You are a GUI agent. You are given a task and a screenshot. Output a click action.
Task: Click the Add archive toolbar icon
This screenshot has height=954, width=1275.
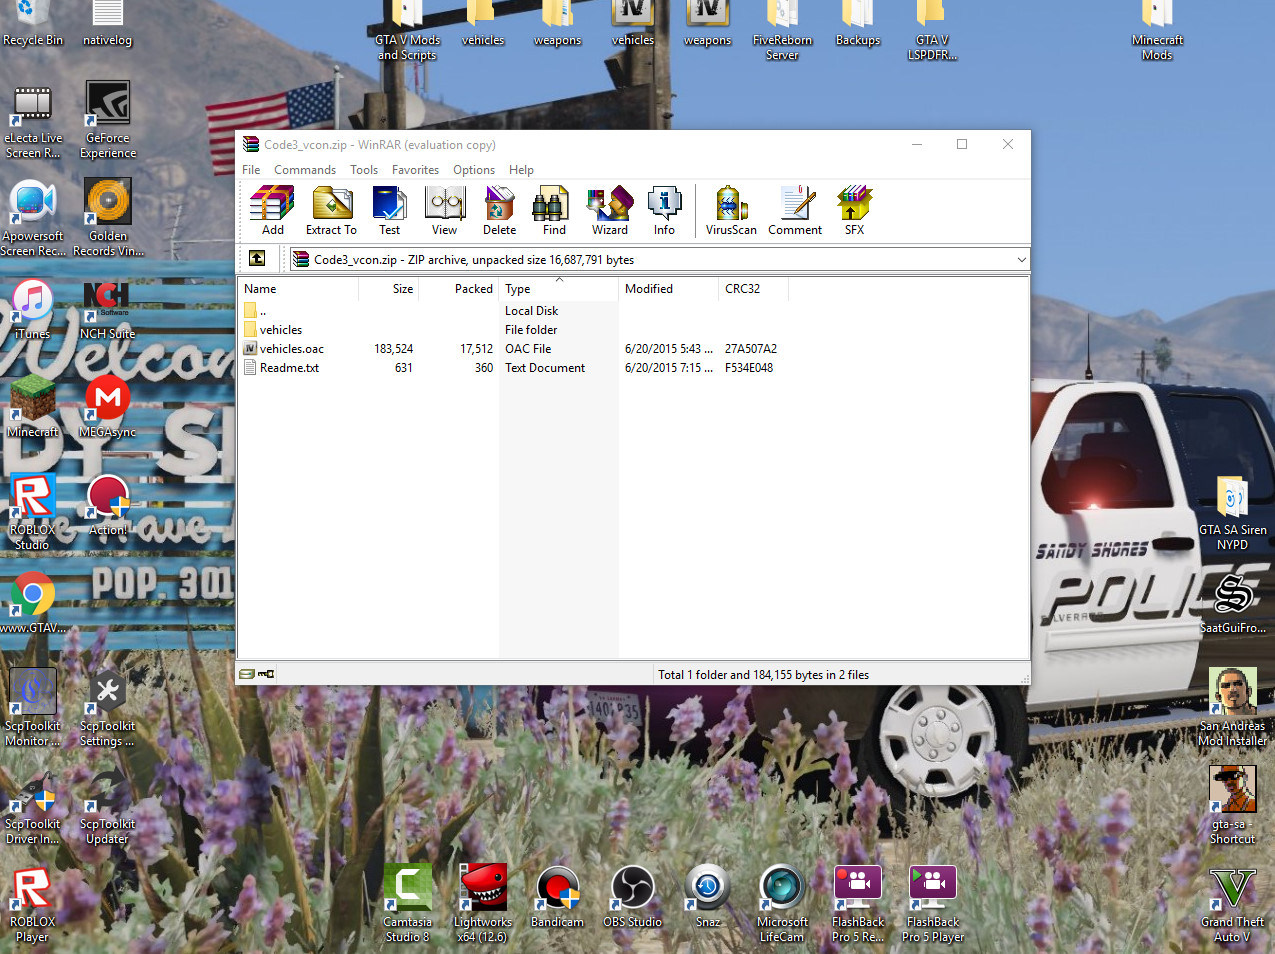click(x=272, y=210)
